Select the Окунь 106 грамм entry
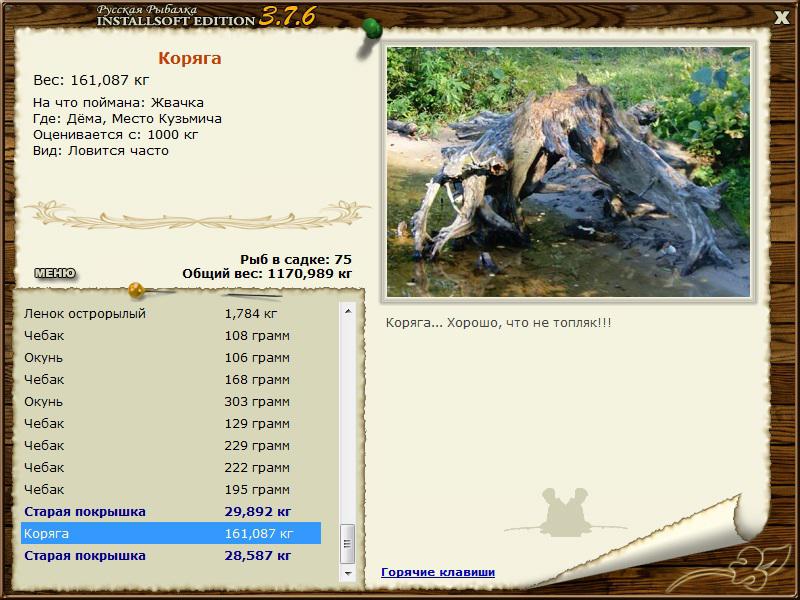800x600 pixels. point(171,358)
